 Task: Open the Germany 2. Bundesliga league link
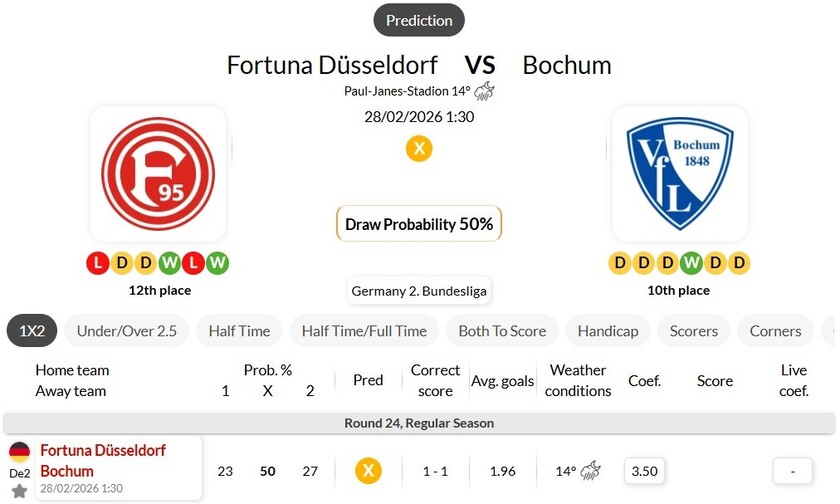click(419, 291)
